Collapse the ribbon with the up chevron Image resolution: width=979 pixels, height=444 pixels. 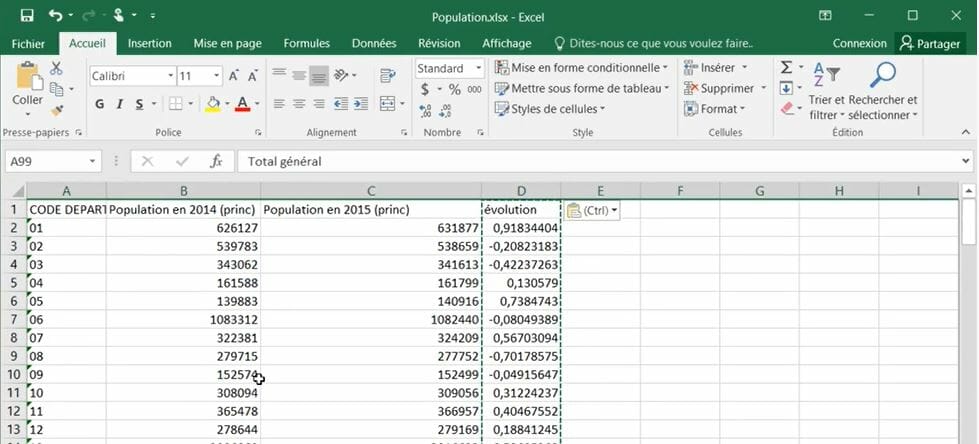click(x=966, y=132)
